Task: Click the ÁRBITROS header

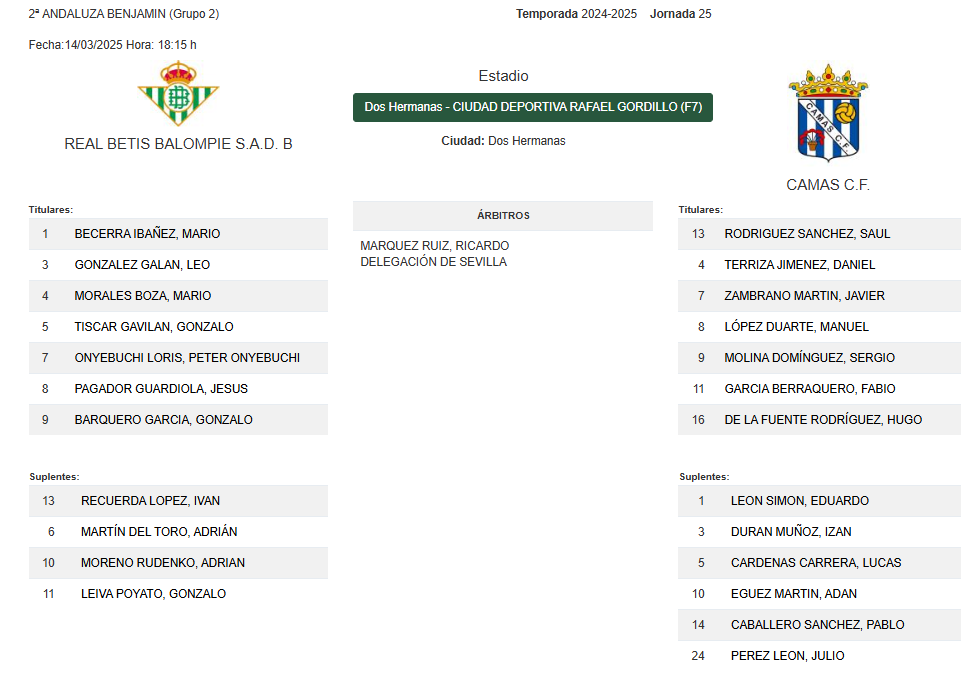Action: pyautogui.click(x=503, y=216)
